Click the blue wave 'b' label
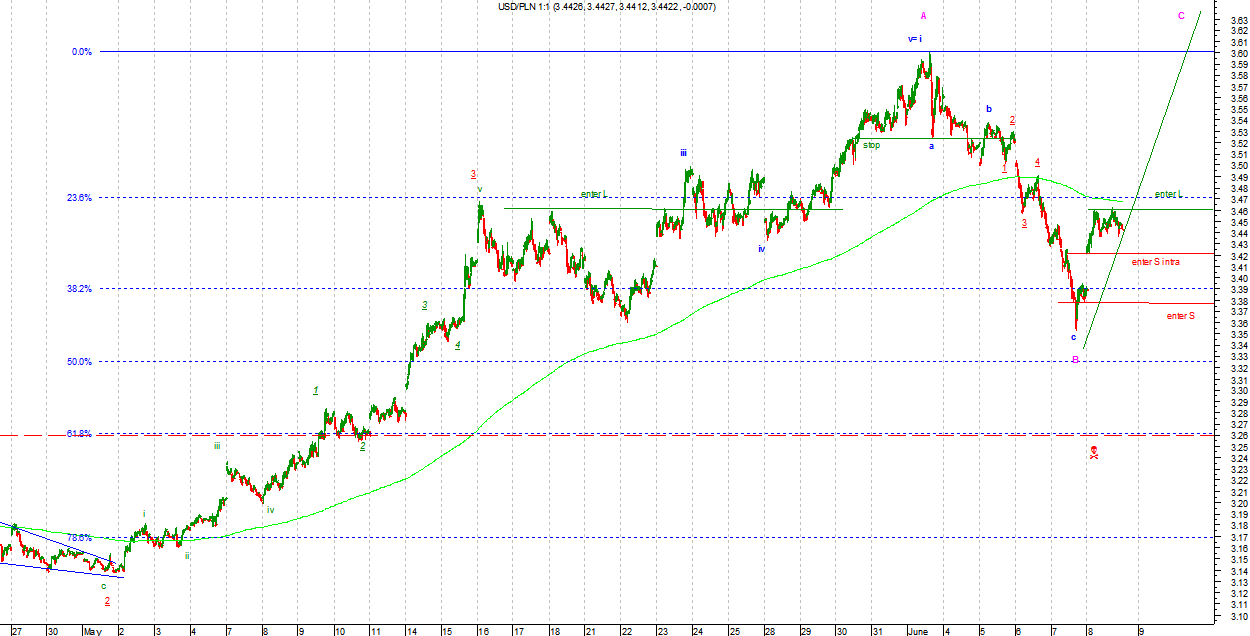 [988, 109]
